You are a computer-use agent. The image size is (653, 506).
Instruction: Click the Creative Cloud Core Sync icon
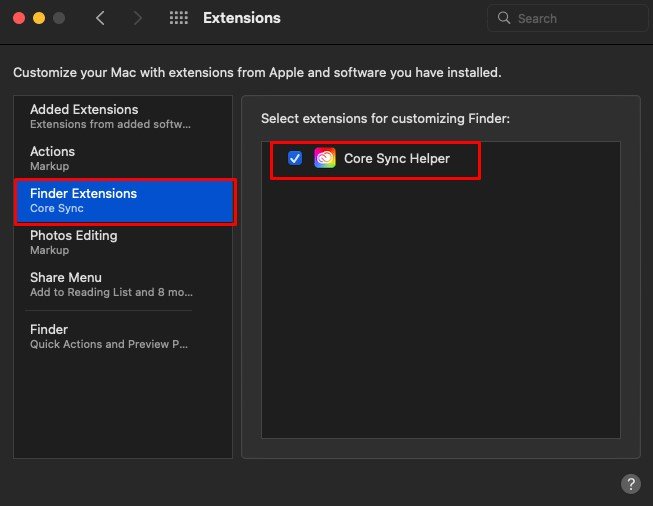[325, 158]
